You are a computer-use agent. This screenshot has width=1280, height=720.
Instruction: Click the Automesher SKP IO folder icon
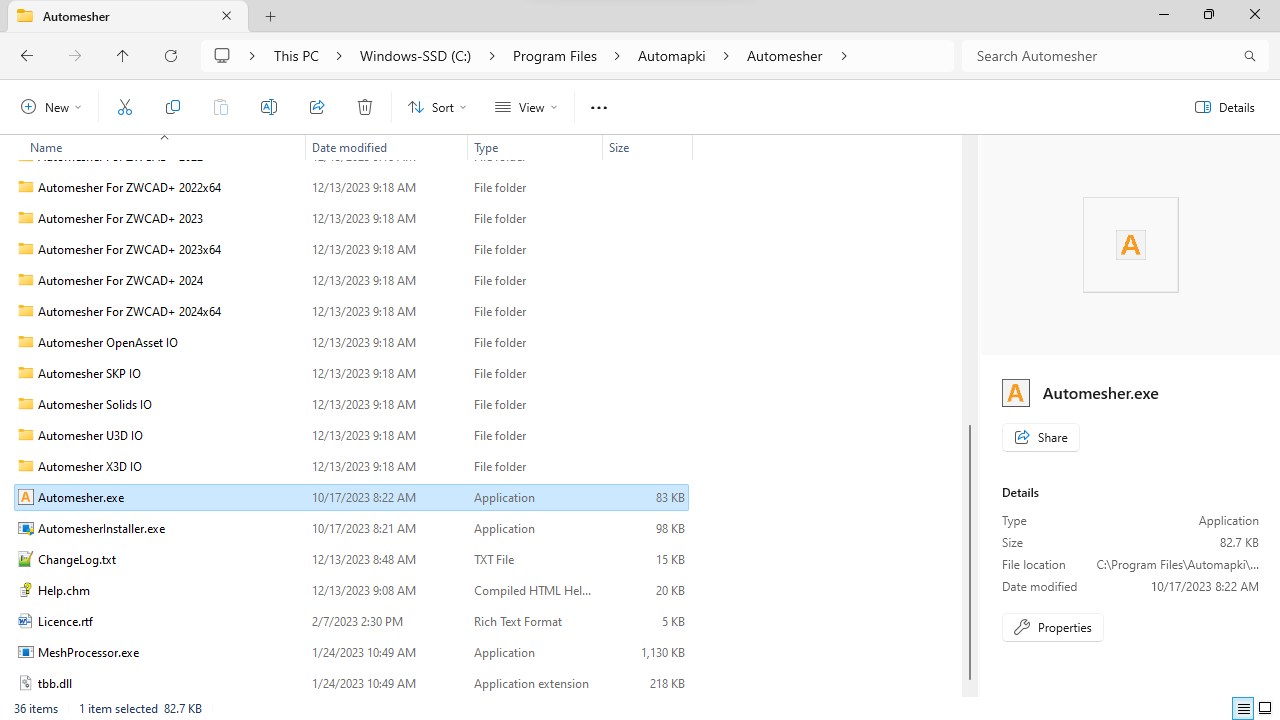pos(26,373)
